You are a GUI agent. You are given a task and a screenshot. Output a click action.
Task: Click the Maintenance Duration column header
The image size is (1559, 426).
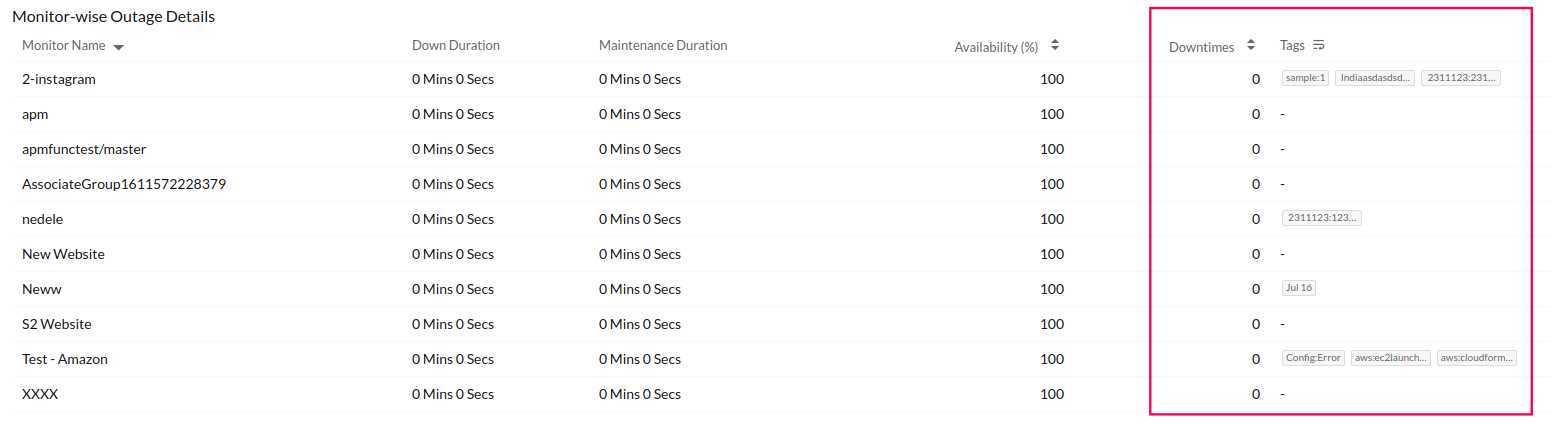click(x=662, y=46)
